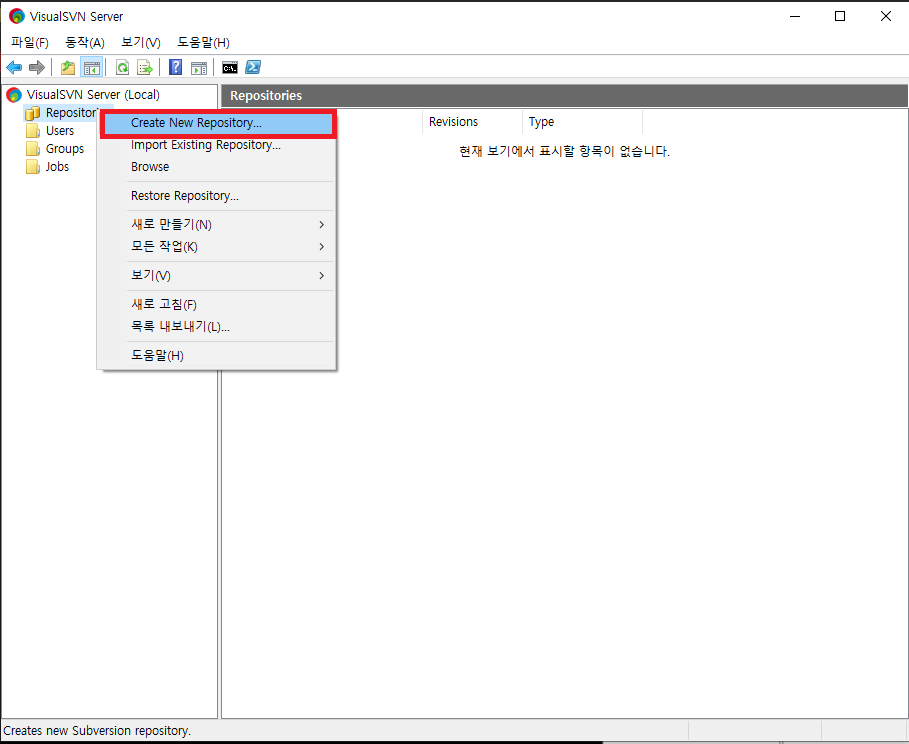Image resolution: width=909 pixels, height=744 pixels.
Task: Click 새로 고침(F) in the context menu
Action: coord(217,304)
